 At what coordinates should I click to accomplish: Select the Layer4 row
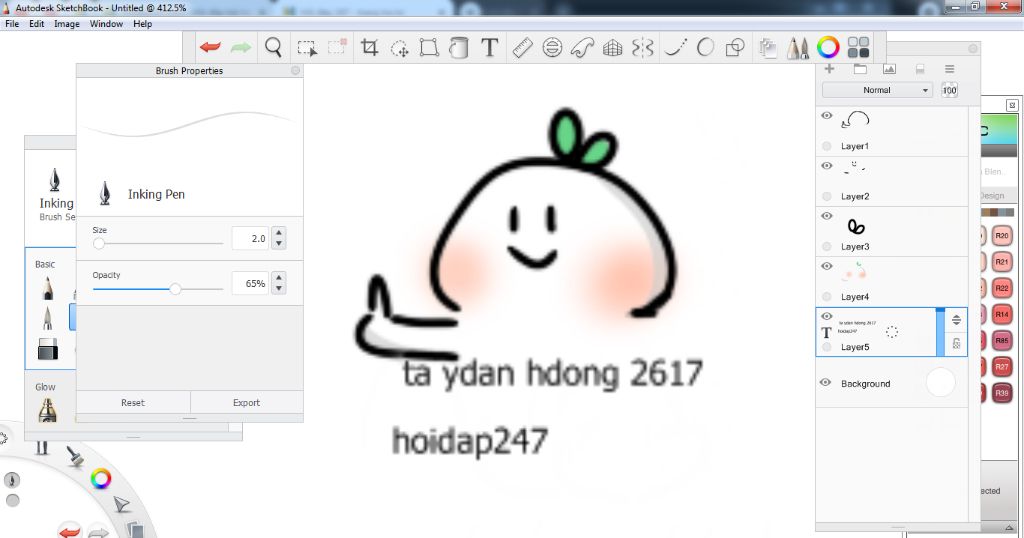tap(891, 281)
